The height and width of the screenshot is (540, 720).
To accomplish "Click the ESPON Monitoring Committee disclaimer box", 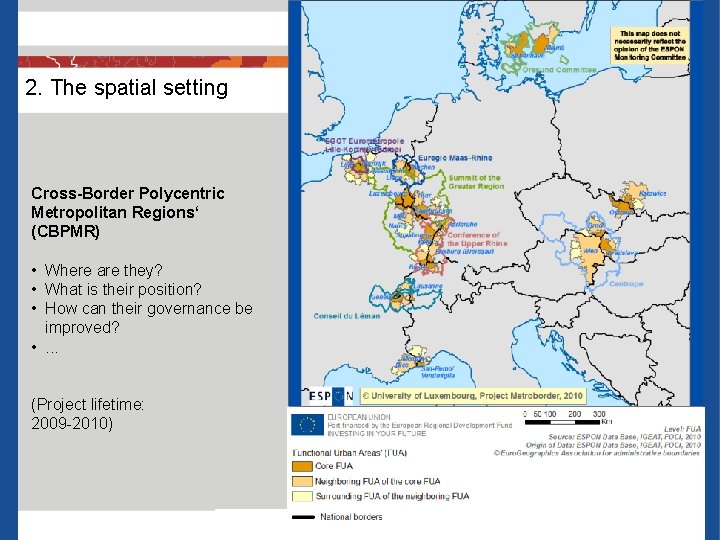I will pos(649,45).
